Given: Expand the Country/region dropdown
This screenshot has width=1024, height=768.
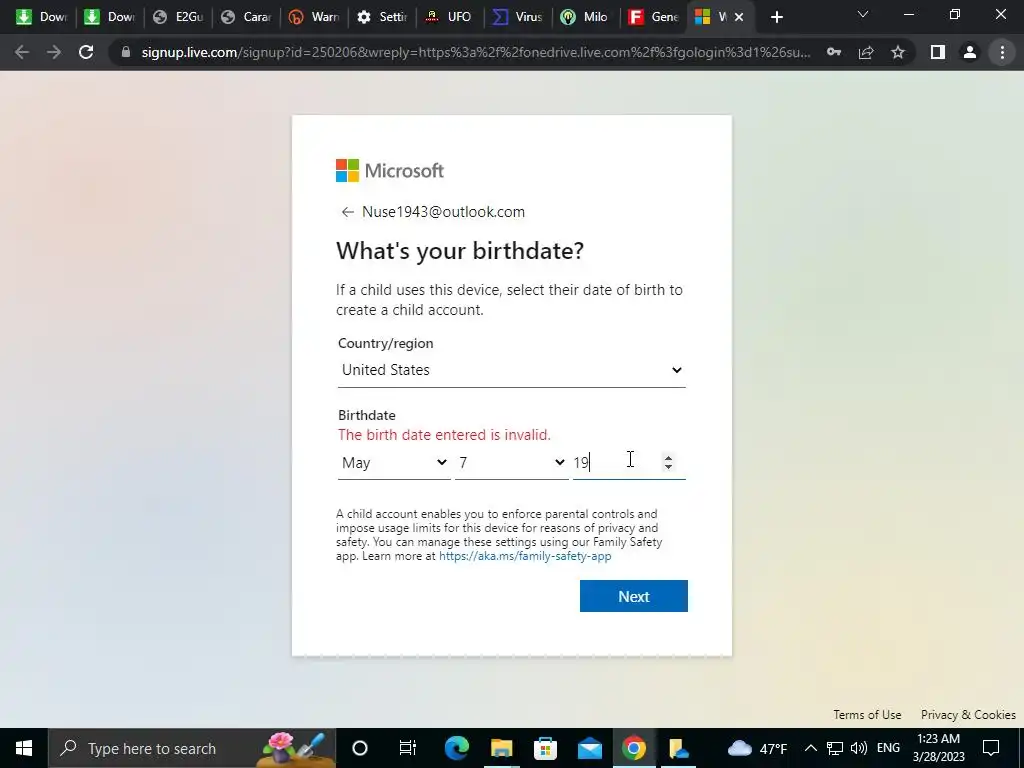Looking at the screenshot, I should (511, 370).
